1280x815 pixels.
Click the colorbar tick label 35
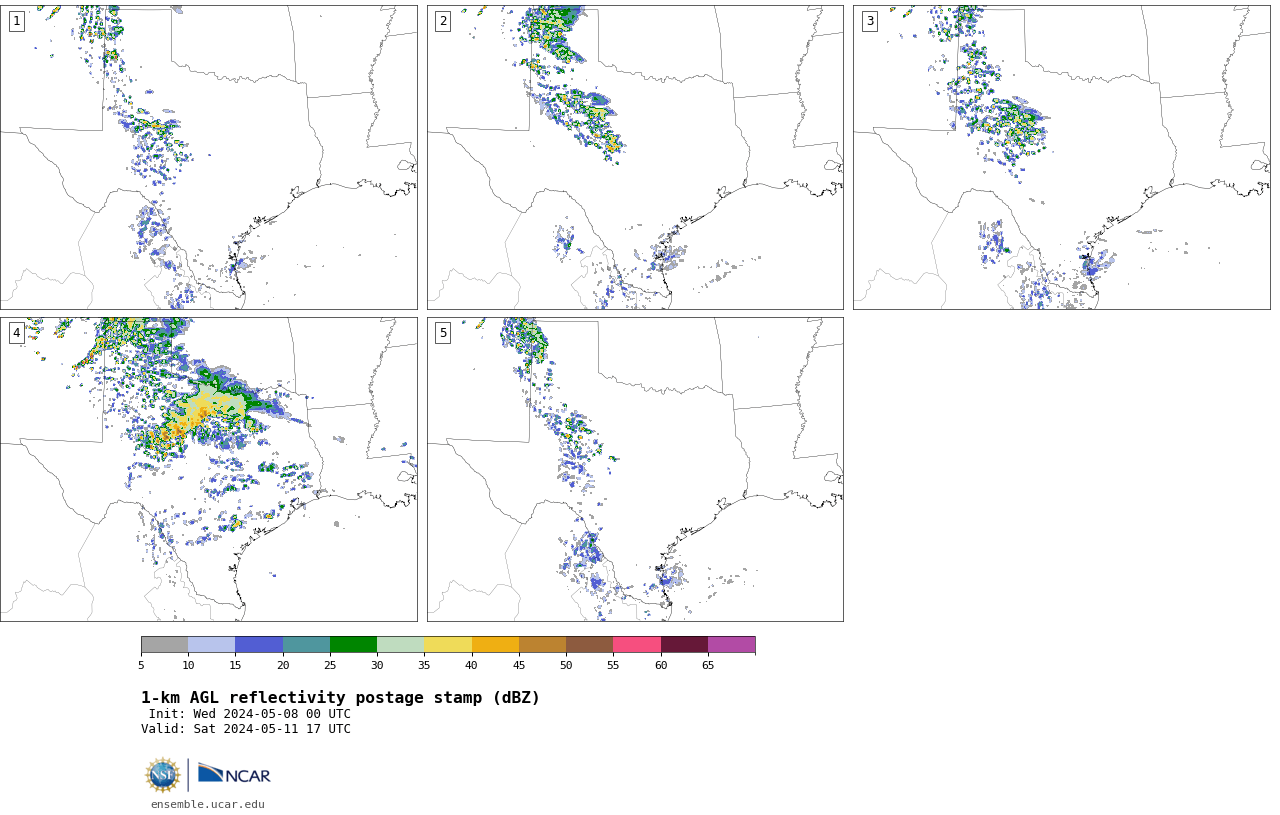point(424,665)
